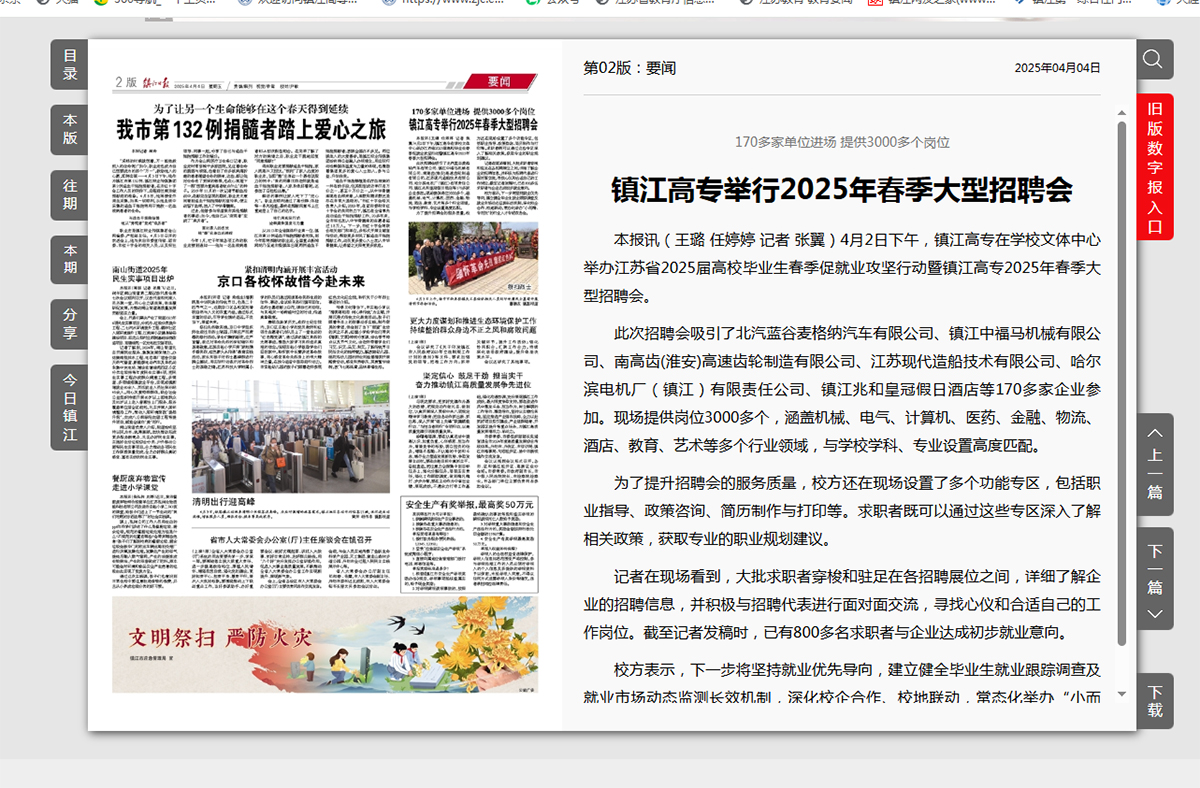Viewport: 1200px width, 788px height.
Task: Go to next article with 下一篇
Action: click(x=1155, y=578)
